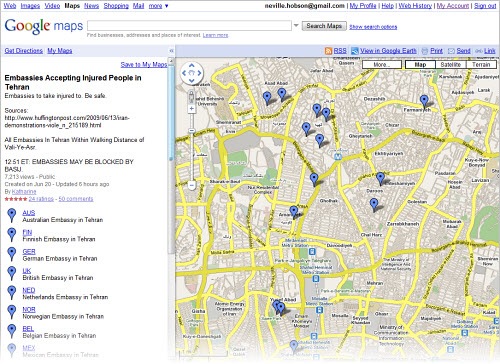Click the hand icon at pan control center
The width and height of the screenshot is (500, 364).
click(192, 73)
